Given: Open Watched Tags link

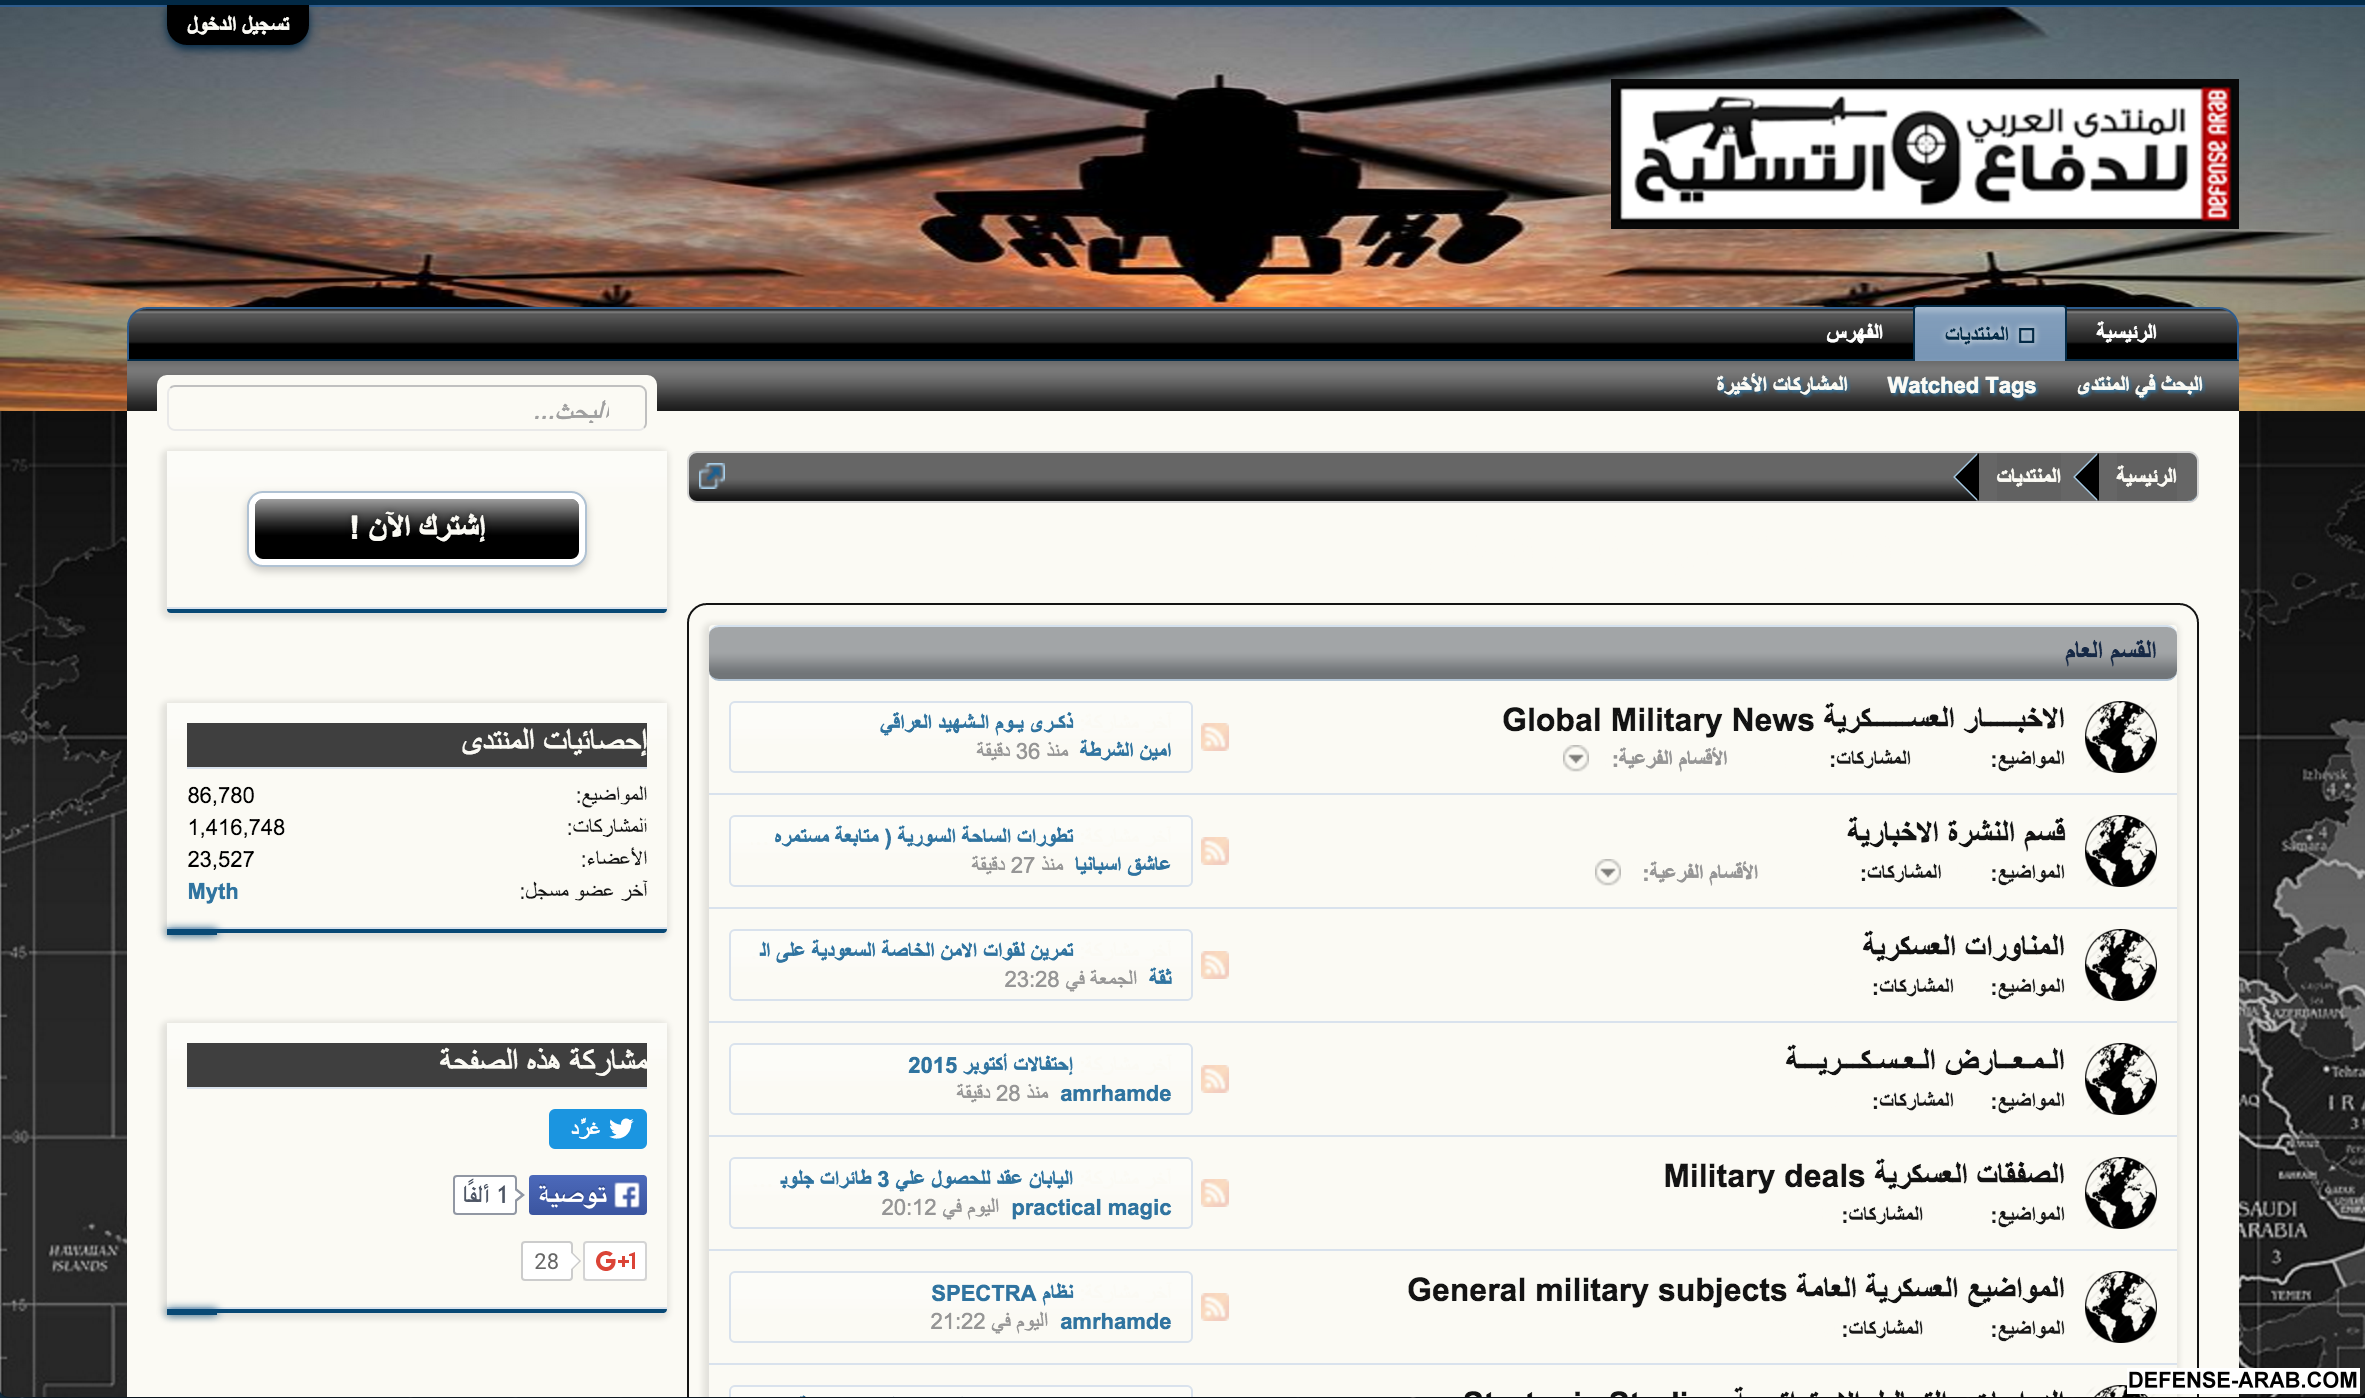Looking at the screenshot, I should click(1961, 385).
